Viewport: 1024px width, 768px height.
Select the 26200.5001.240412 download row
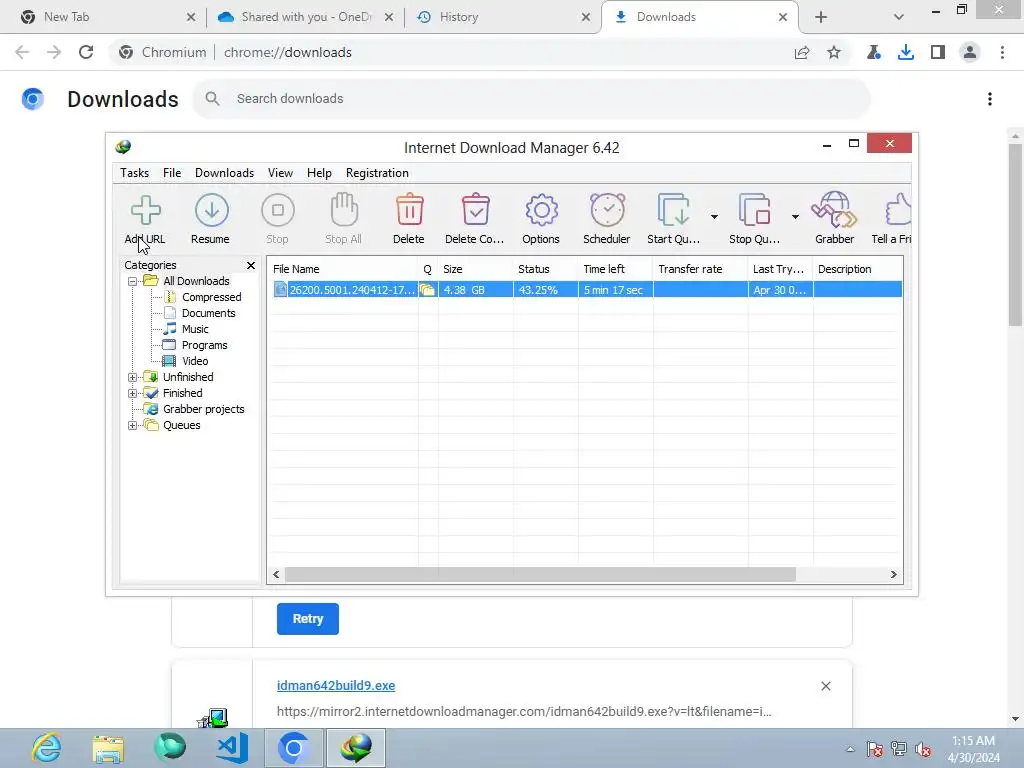point(587,290)
